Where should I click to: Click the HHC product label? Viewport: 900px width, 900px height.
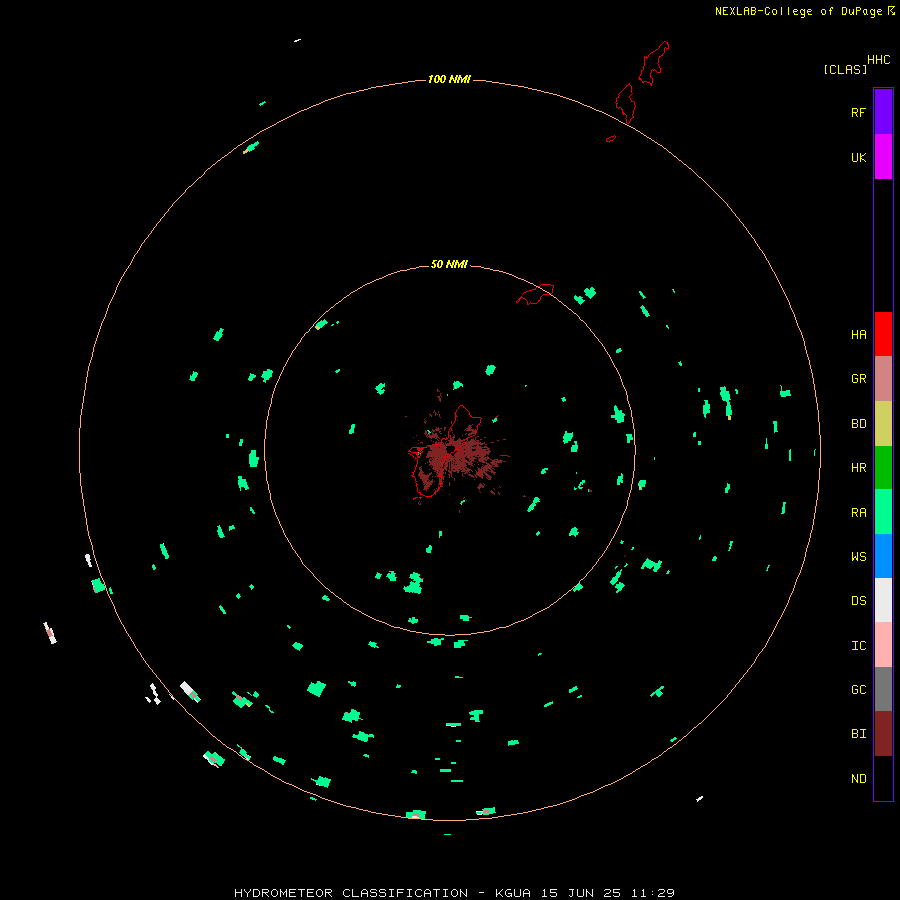(878, 60)
